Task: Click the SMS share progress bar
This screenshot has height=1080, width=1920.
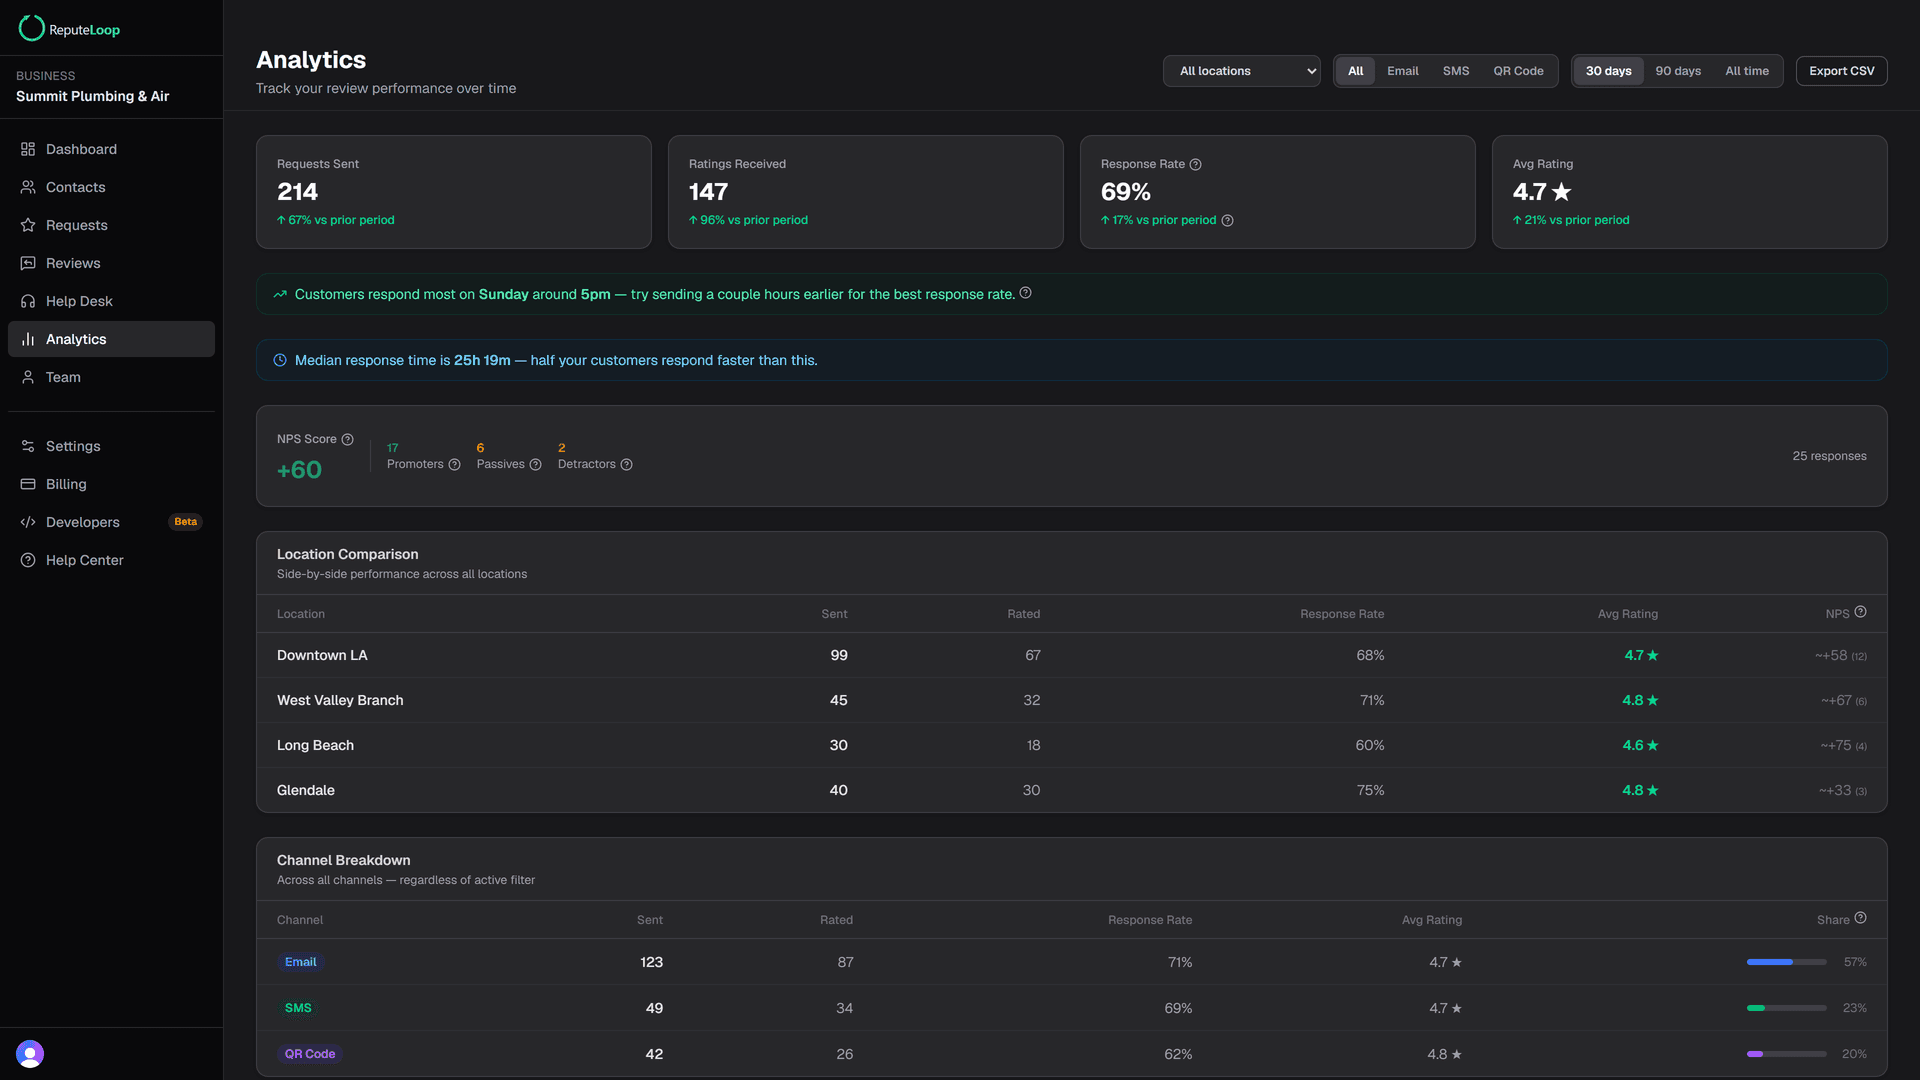Action: click(1786, 1008)
